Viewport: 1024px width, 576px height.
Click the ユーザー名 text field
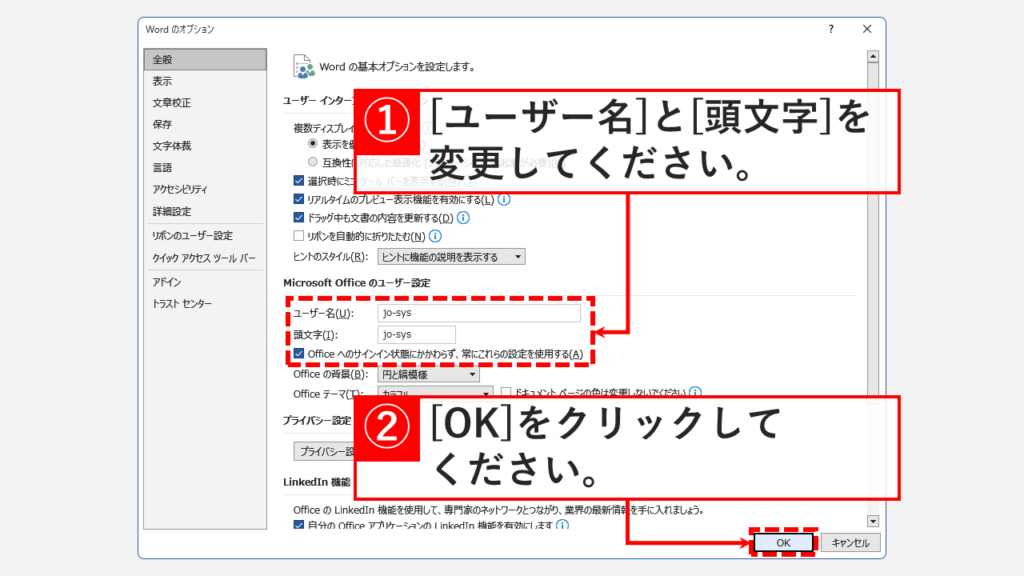[x=480, y=314]
